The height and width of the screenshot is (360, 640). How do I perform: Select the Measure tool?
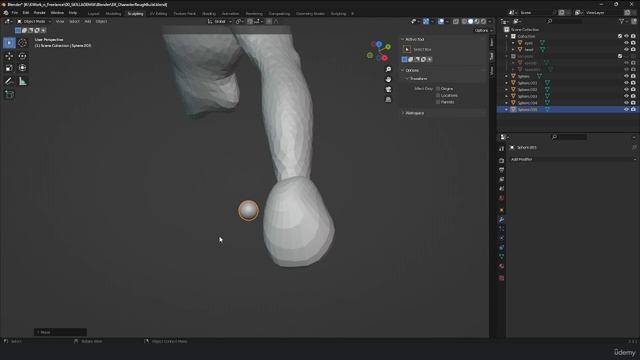[x=22, y=81]
